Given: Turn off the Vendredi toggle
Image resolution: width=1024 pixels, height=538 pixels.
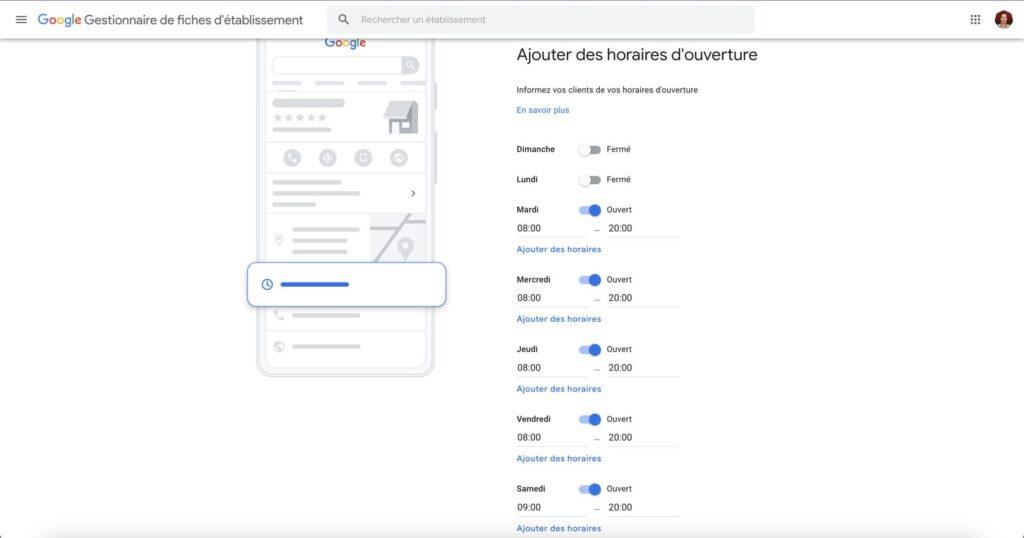Looking at the screenshot, I should pyautogui.click(x=590, y=420).
